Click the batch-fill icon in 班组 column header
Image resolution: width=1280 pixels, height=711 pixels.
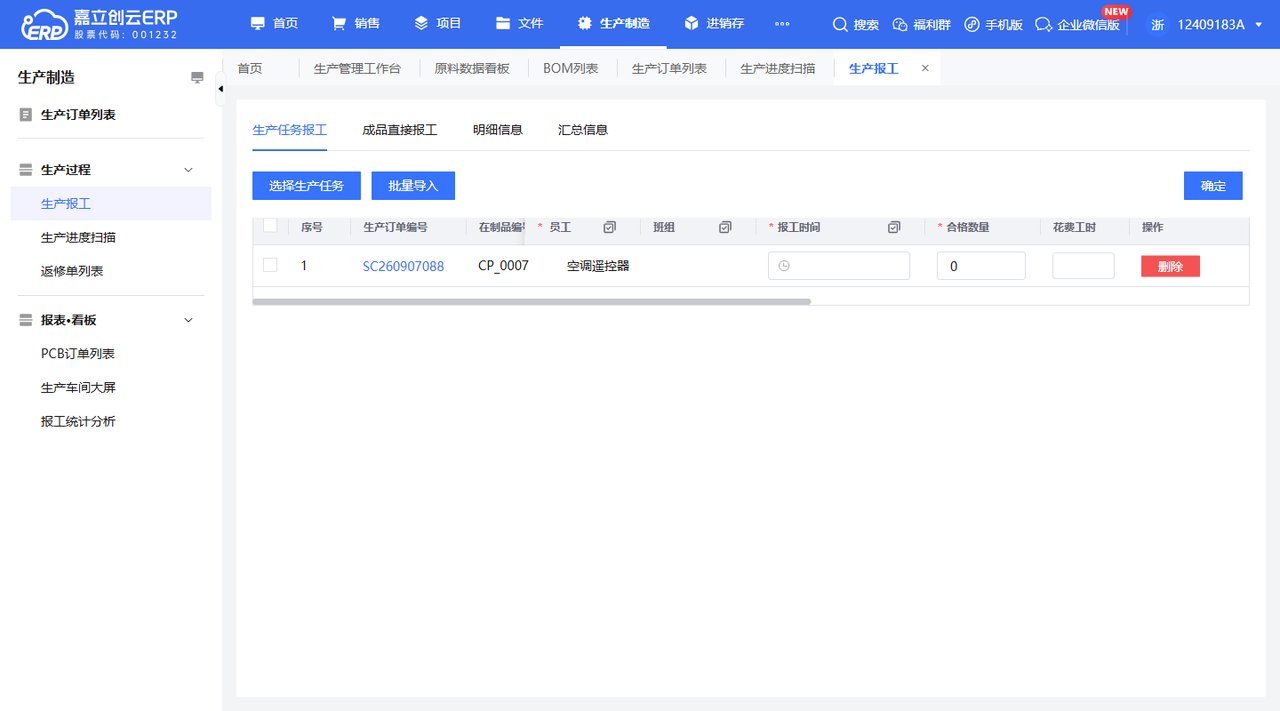click(725, 228)
